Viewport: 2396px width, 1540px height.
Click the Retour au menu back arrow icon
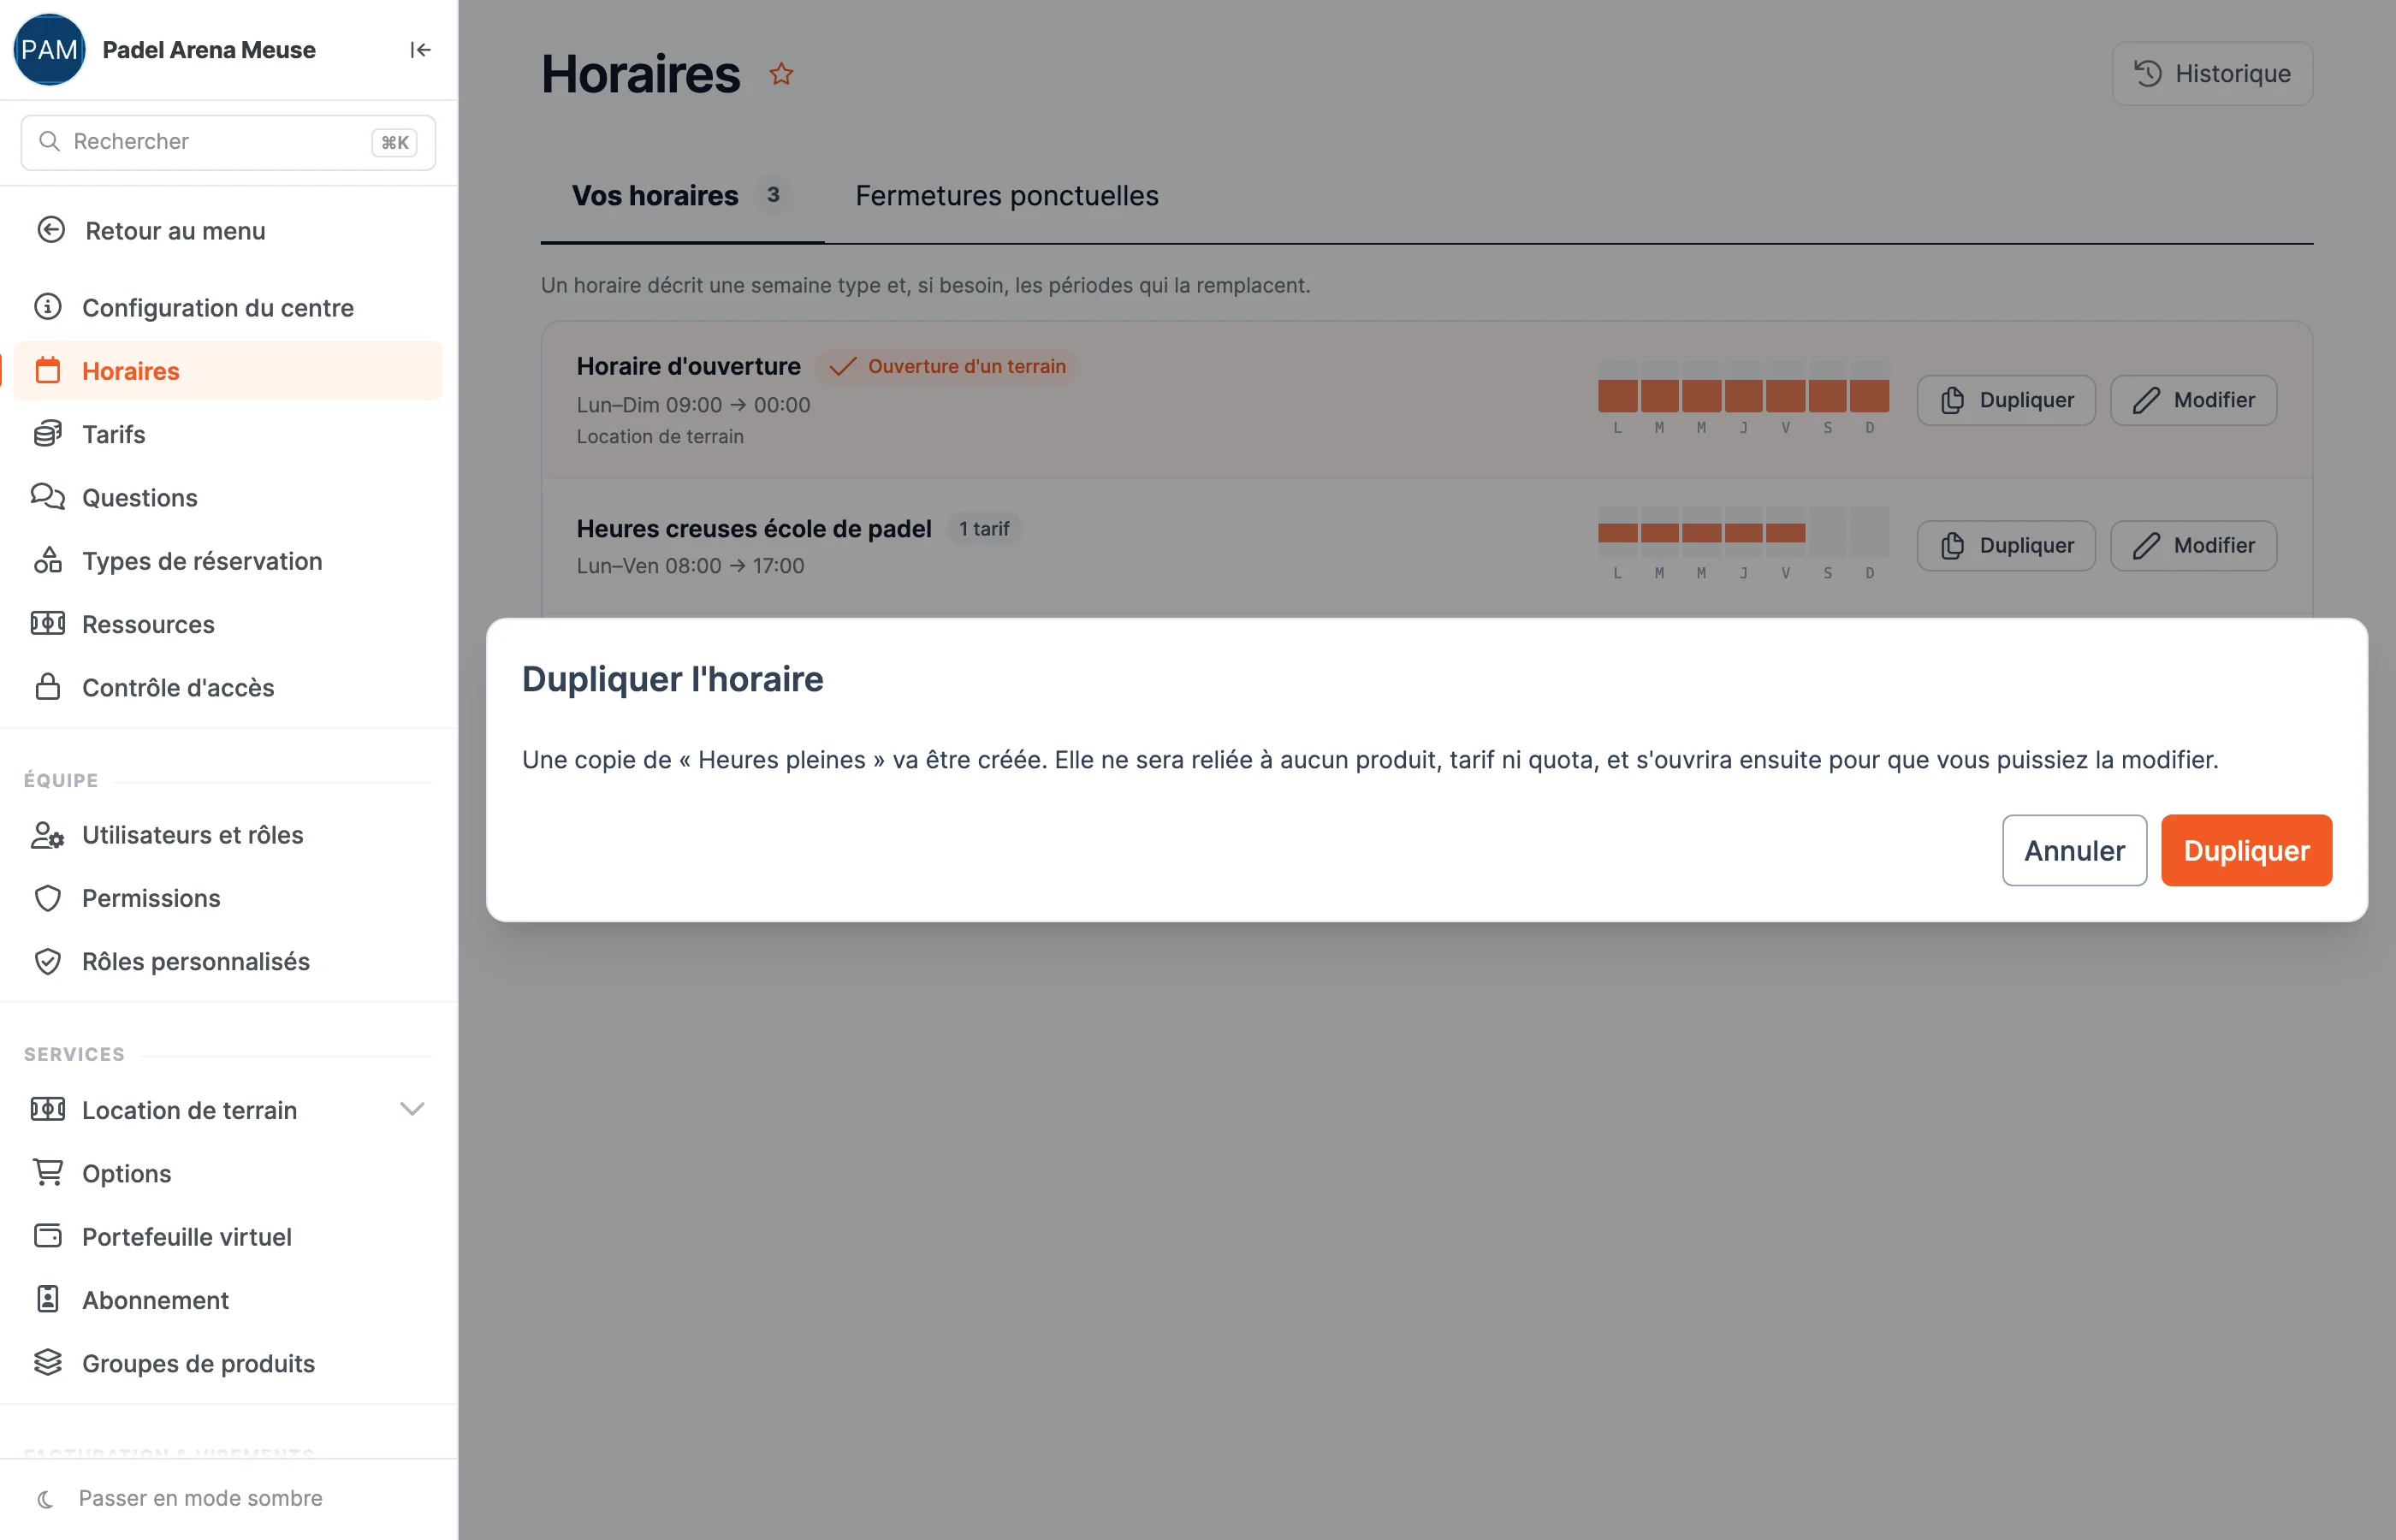pos(51,230)
